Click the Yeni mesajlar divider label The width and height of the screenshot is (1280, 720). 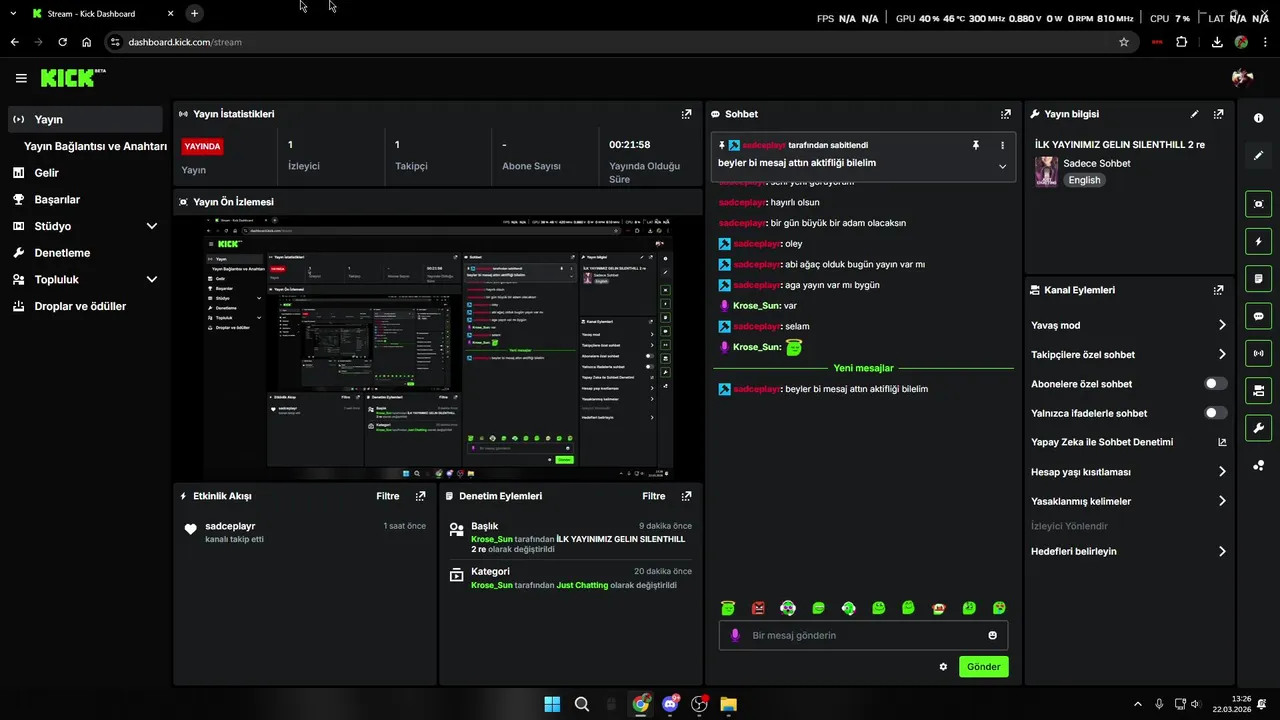(x=864, y=368)
